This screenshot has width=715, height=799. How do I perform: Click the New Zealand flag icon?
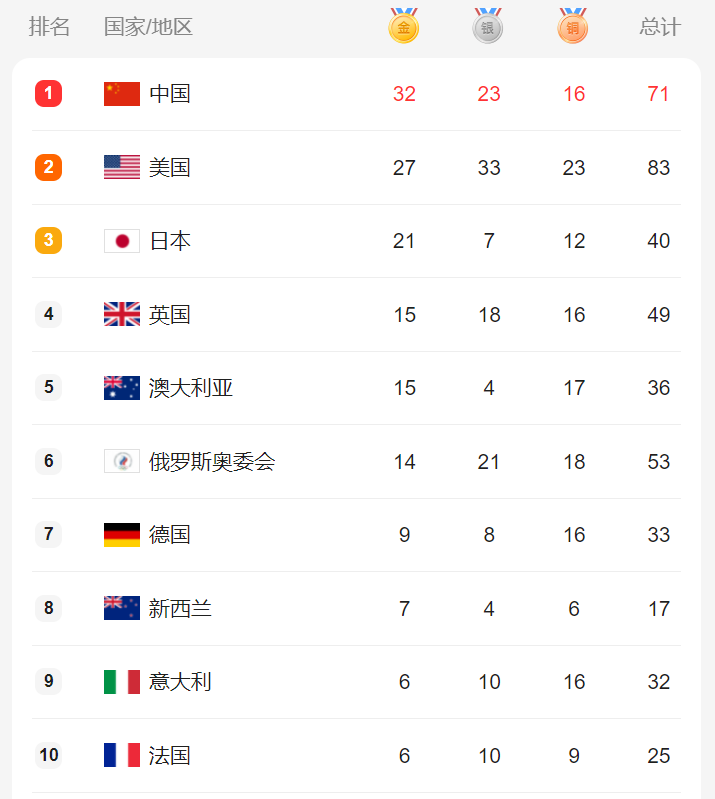(122, 608)
